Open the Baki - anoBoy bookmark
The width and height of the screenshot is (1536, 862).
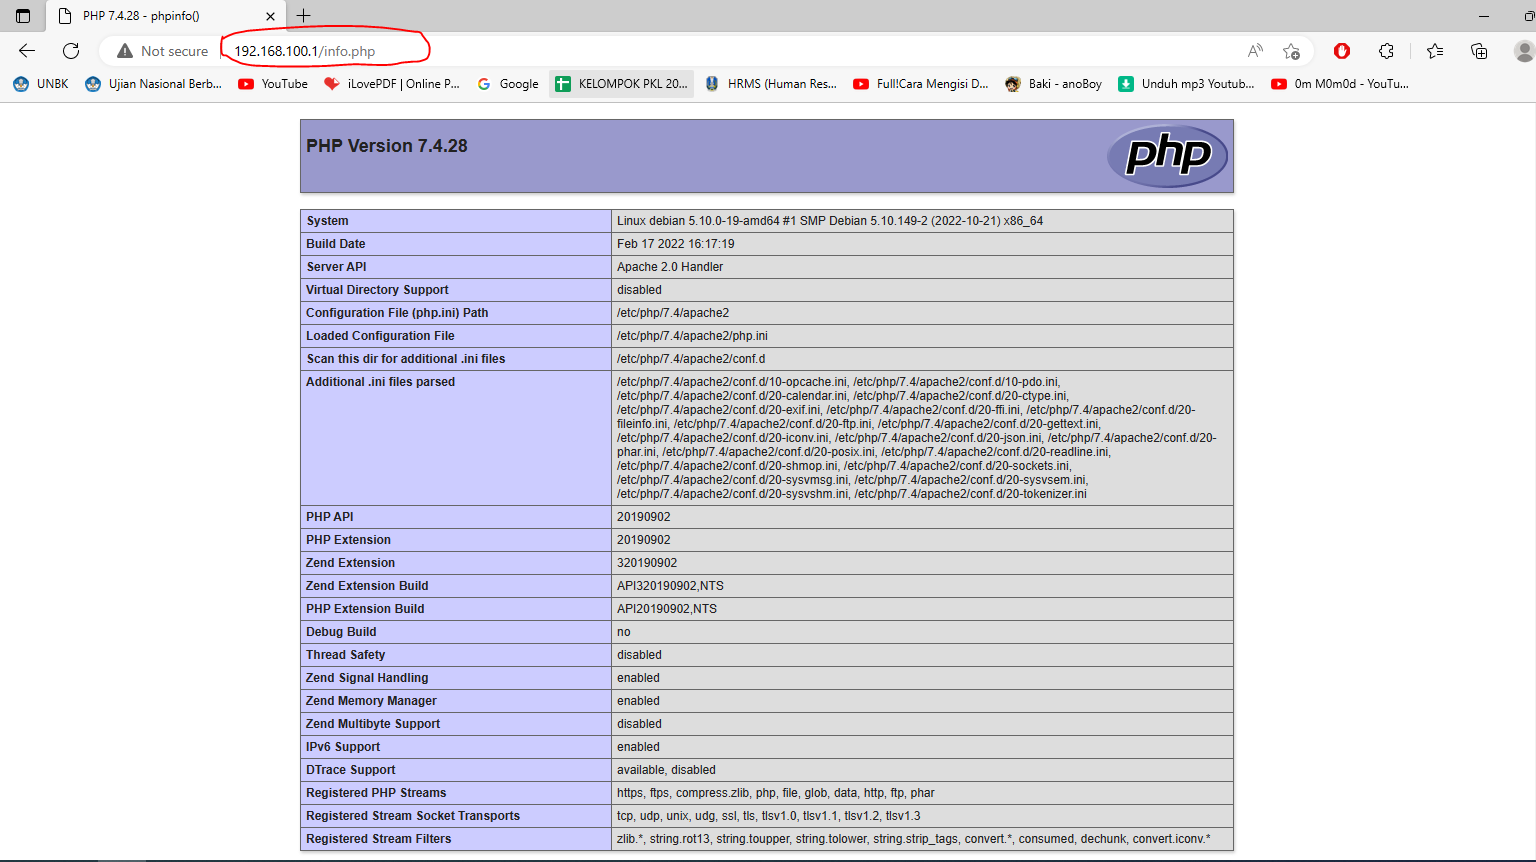point(1053,84)
